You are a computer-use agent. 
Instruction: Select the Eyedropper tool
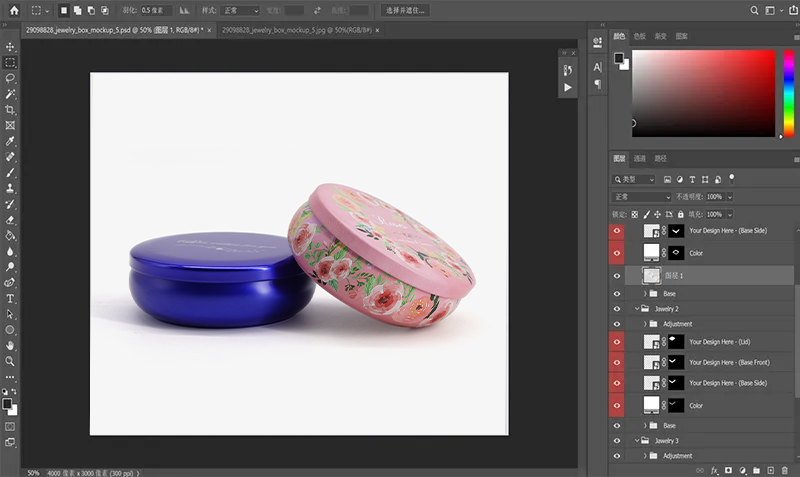pyautogui.click(x=10, y=141)
